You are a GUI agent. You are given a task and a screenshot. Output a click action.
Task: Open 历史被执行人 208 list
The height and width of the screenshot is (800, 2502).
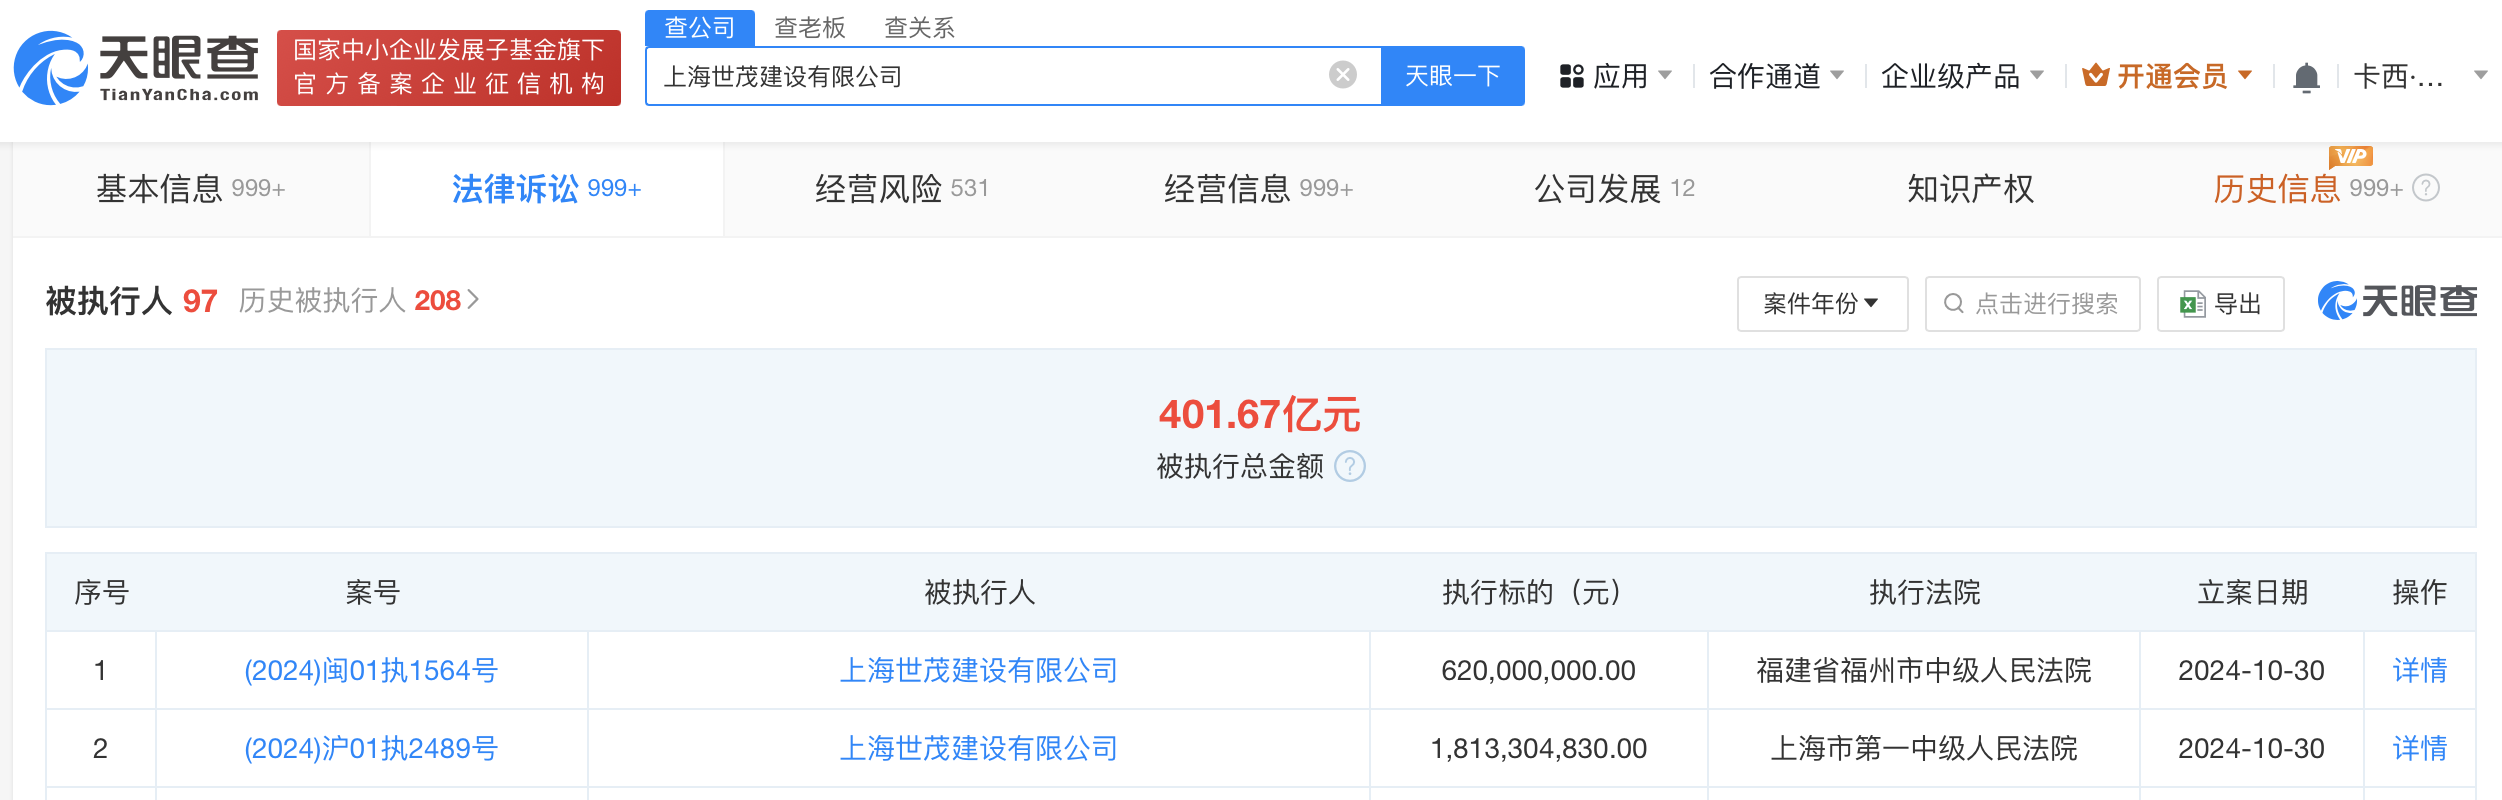pyautogui.click(x=359, y=300)
